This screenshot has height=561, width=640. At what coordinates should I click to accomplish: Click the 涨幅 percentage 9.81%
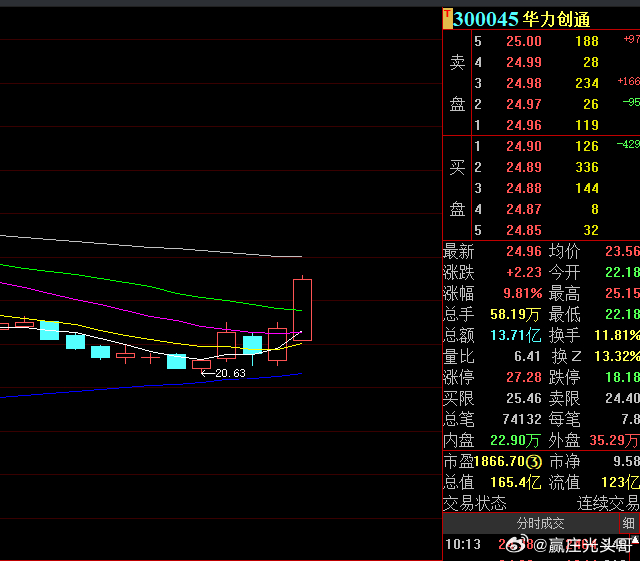(x=522, y=293)
